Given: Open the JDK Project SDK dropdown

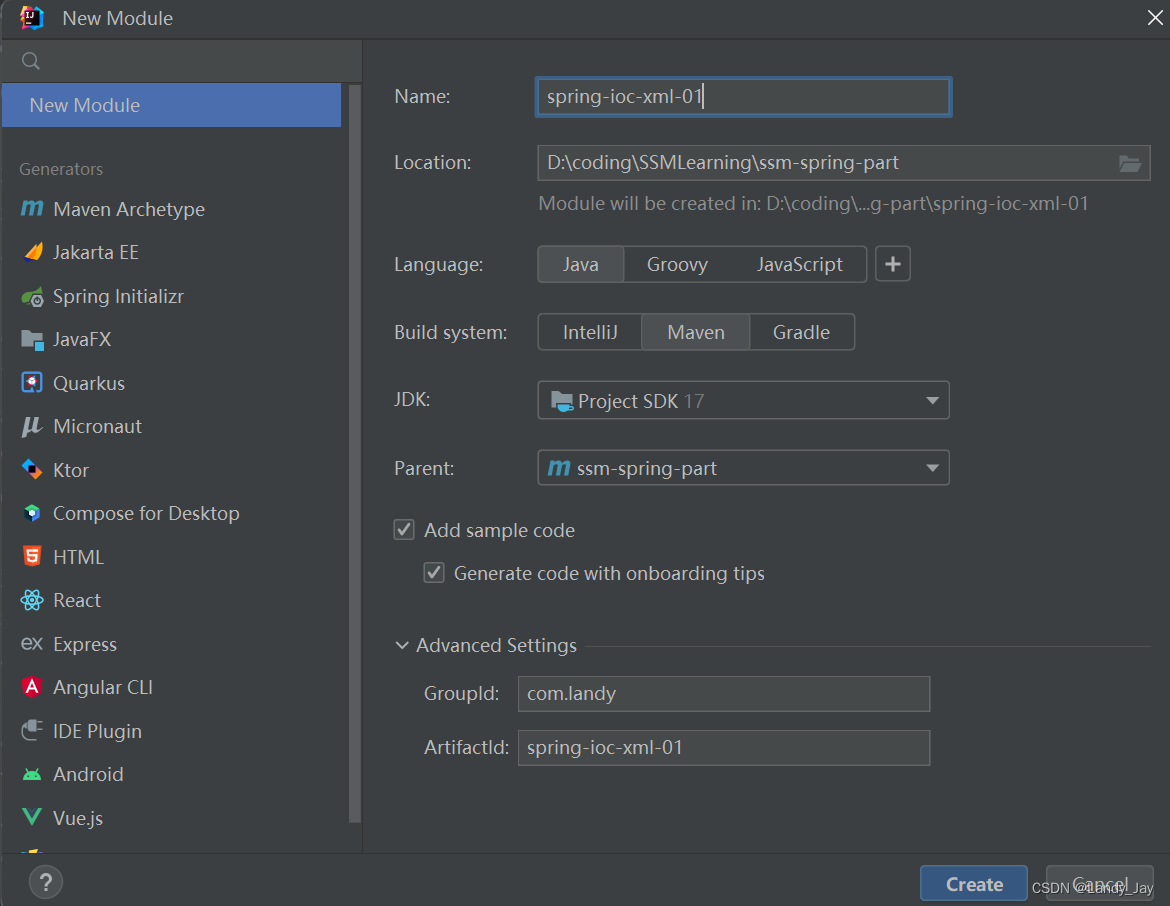Looking at the screenshot, I should click(x=743, y=400).
